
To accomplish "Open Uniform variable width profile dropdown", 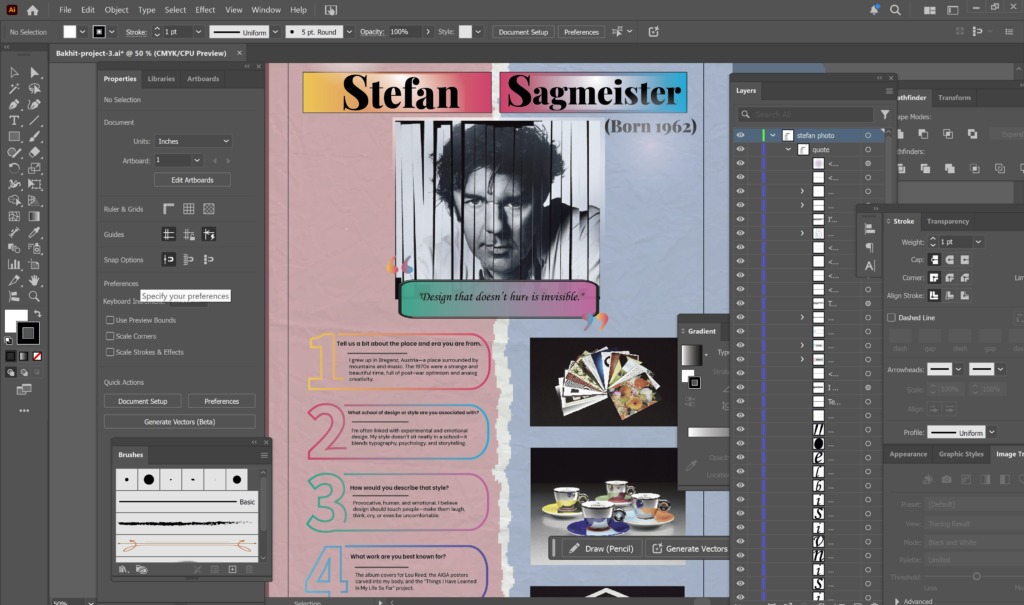I will pyautogui.click(x=275, y=31).
